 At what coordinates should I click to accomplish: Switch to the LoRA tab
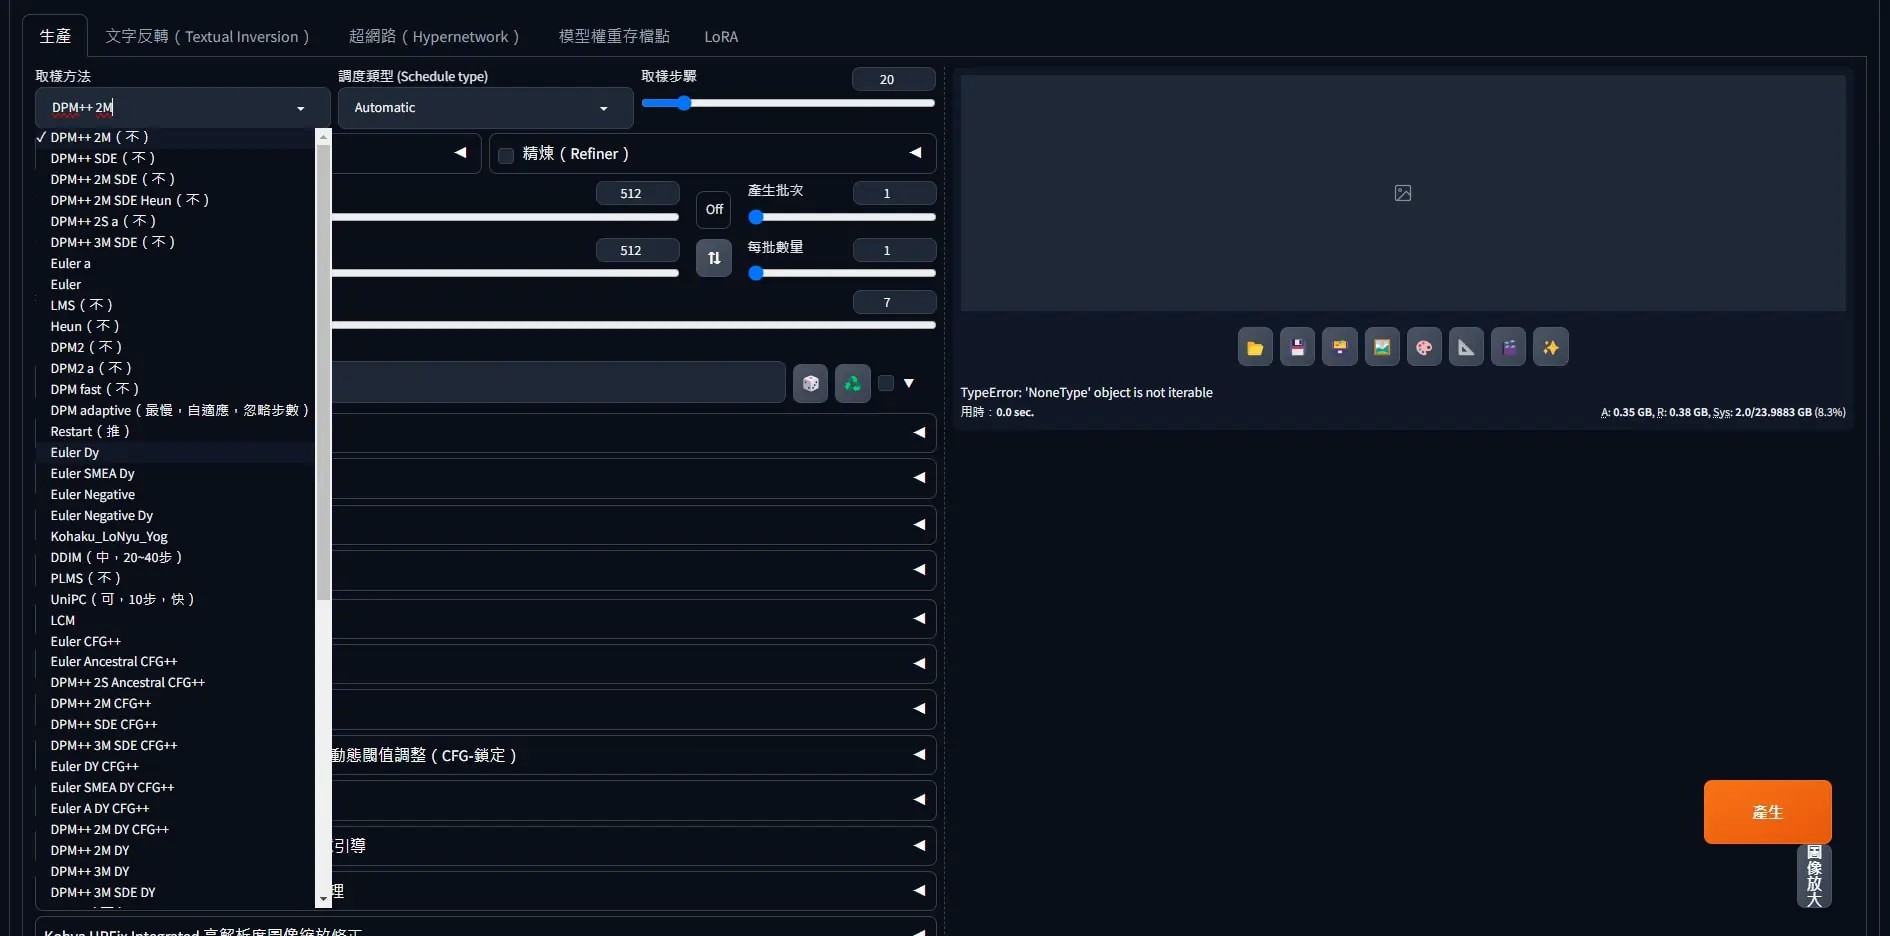tap(721, 37)
